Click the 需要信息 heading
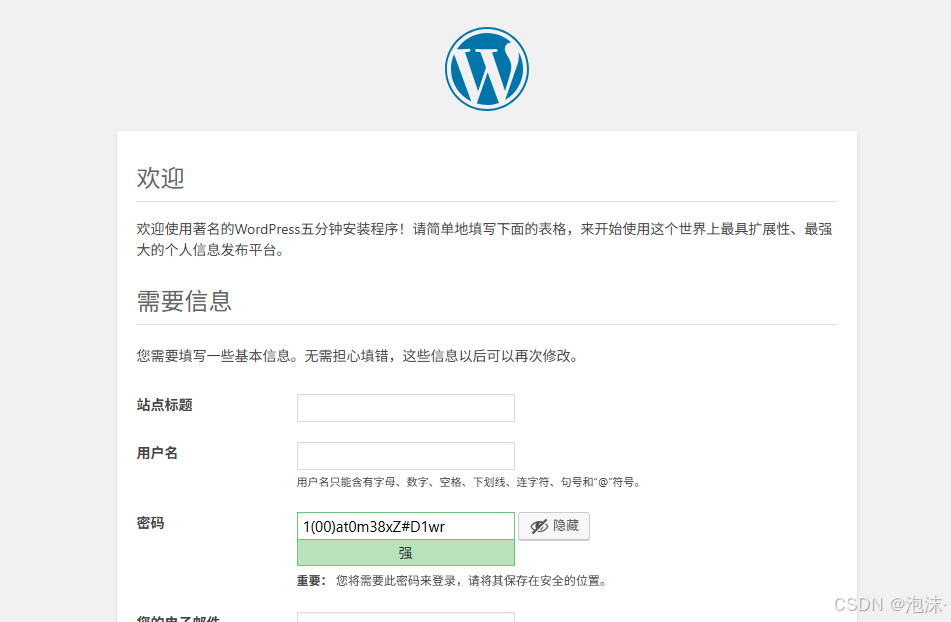Viewport: 951px width, 622px height. tap(184, 301)
